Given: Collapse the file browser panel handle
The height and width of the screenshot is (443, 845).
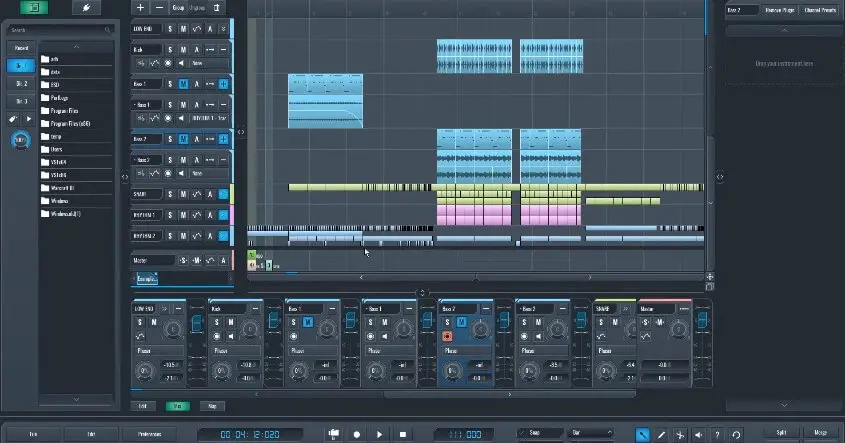Looking at the screenshot, I should click(x=125, y=176).
